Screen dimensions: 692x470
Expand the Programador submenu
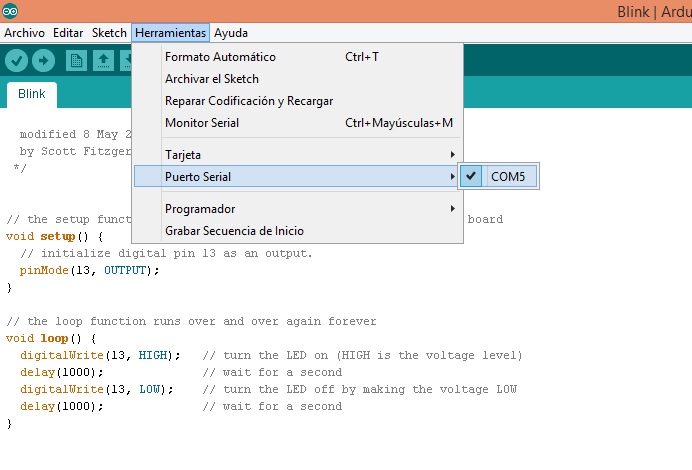[298, 209]
